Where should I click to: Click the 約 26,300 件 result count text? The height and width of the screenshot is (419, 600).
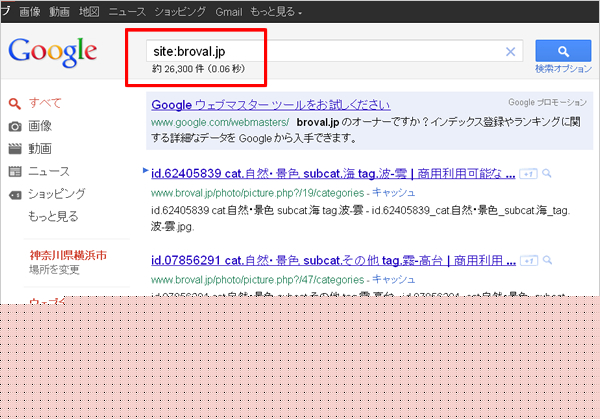point(198,69)
